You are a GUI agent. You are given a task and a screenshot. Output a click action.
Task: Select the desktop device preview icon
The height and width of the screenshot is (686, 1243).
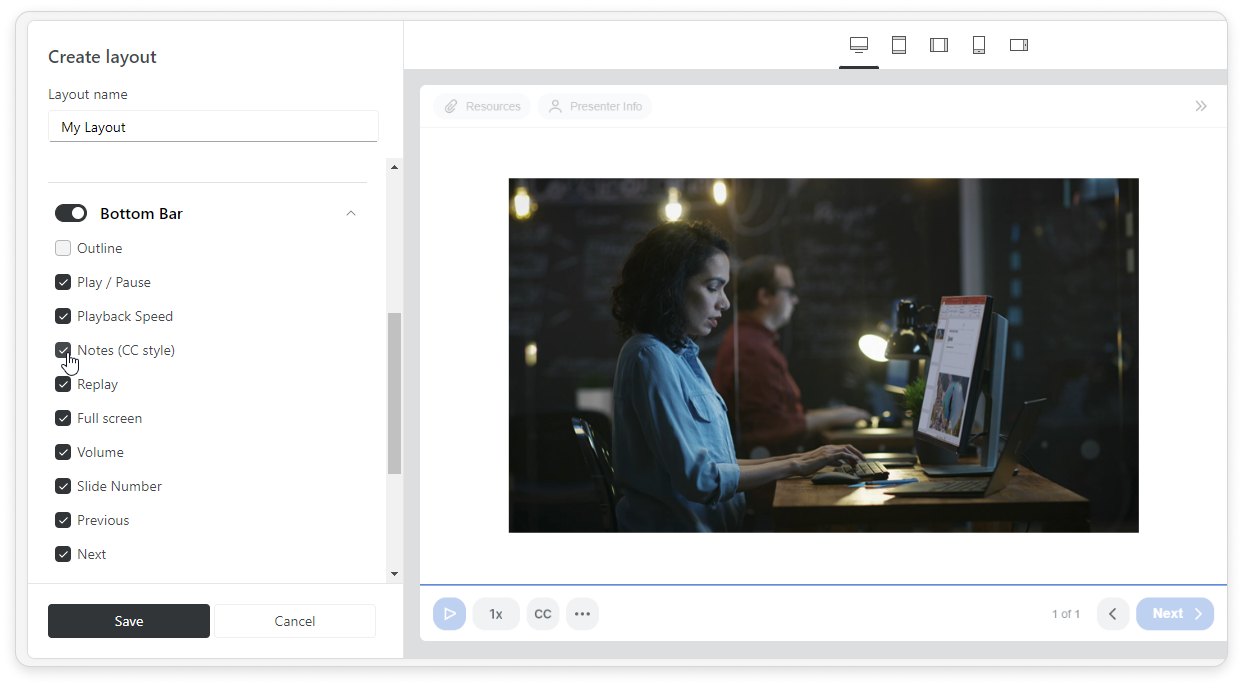[x=858, y=45]
